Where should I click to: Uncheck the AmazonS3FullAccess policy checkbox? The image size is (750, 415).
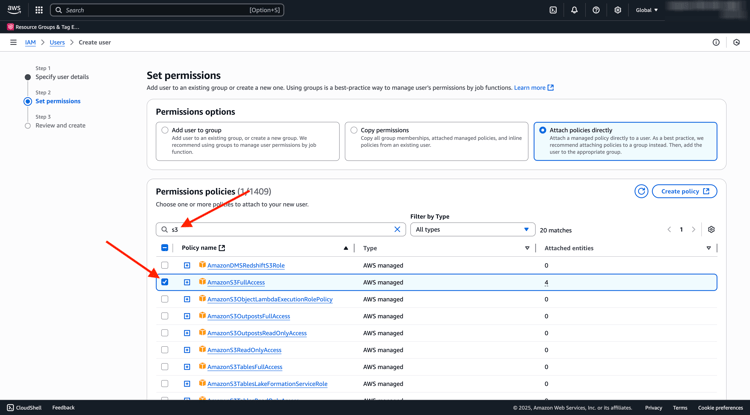[165, 282]
